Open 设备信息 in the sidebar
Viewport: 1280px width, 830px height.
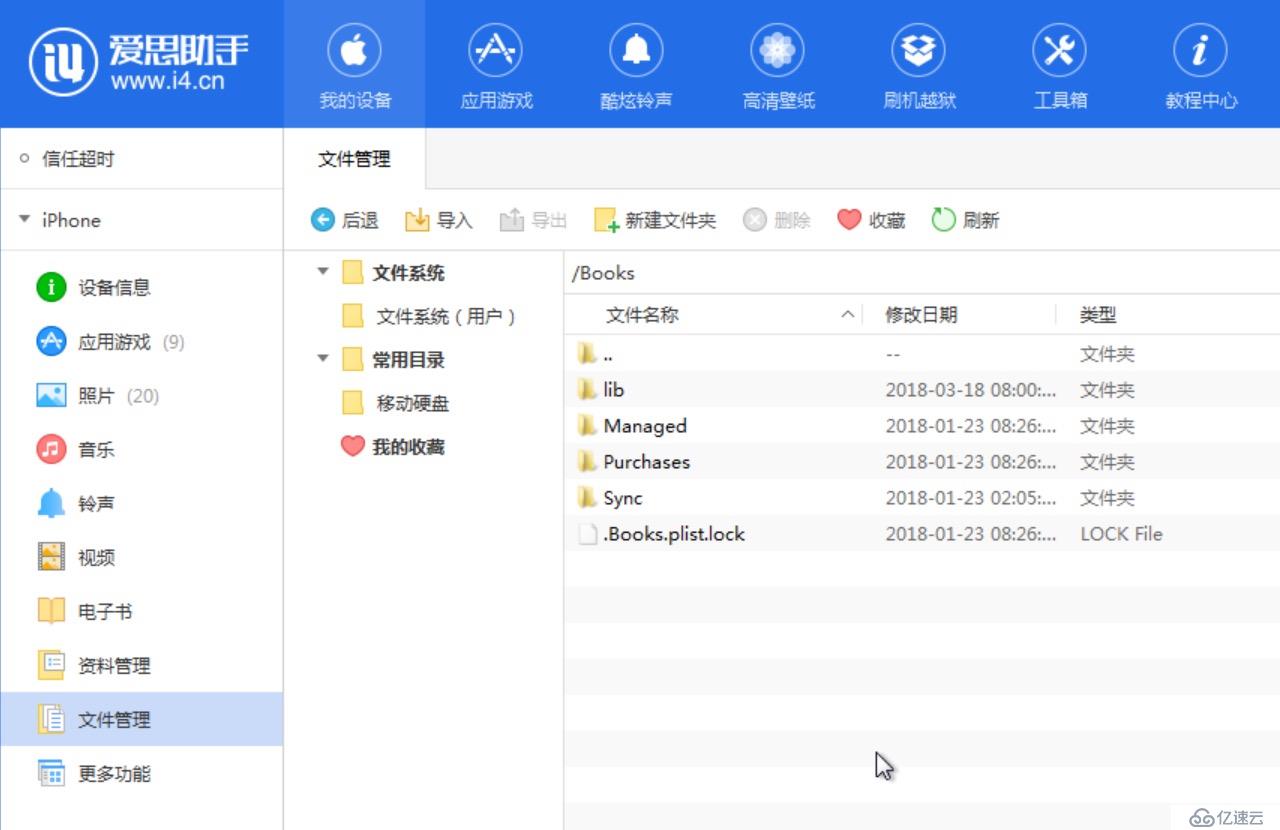(x=141, y=288)
